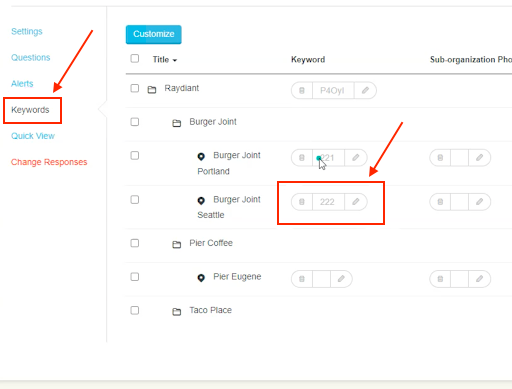The width and height of the screenshot is (512, 389).
Task: Click Burger Joint Portland sub-organization phone pencil
Action: (479, 157)
